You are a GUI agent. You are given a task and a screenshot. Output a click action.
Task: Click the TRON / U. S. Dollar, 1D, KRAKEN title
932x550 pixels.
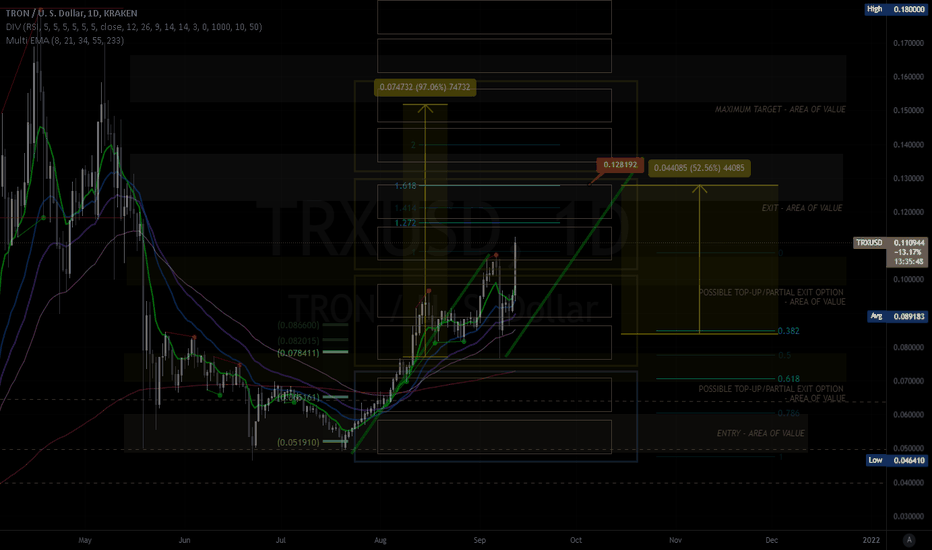click(71, 13)
